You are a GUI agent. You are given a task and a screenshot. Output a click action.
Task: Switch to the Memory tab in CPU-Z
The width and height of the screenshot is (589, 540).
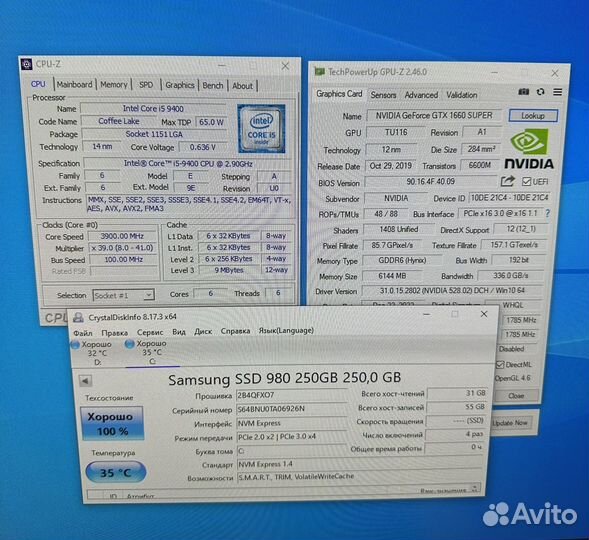coord(113,85)
